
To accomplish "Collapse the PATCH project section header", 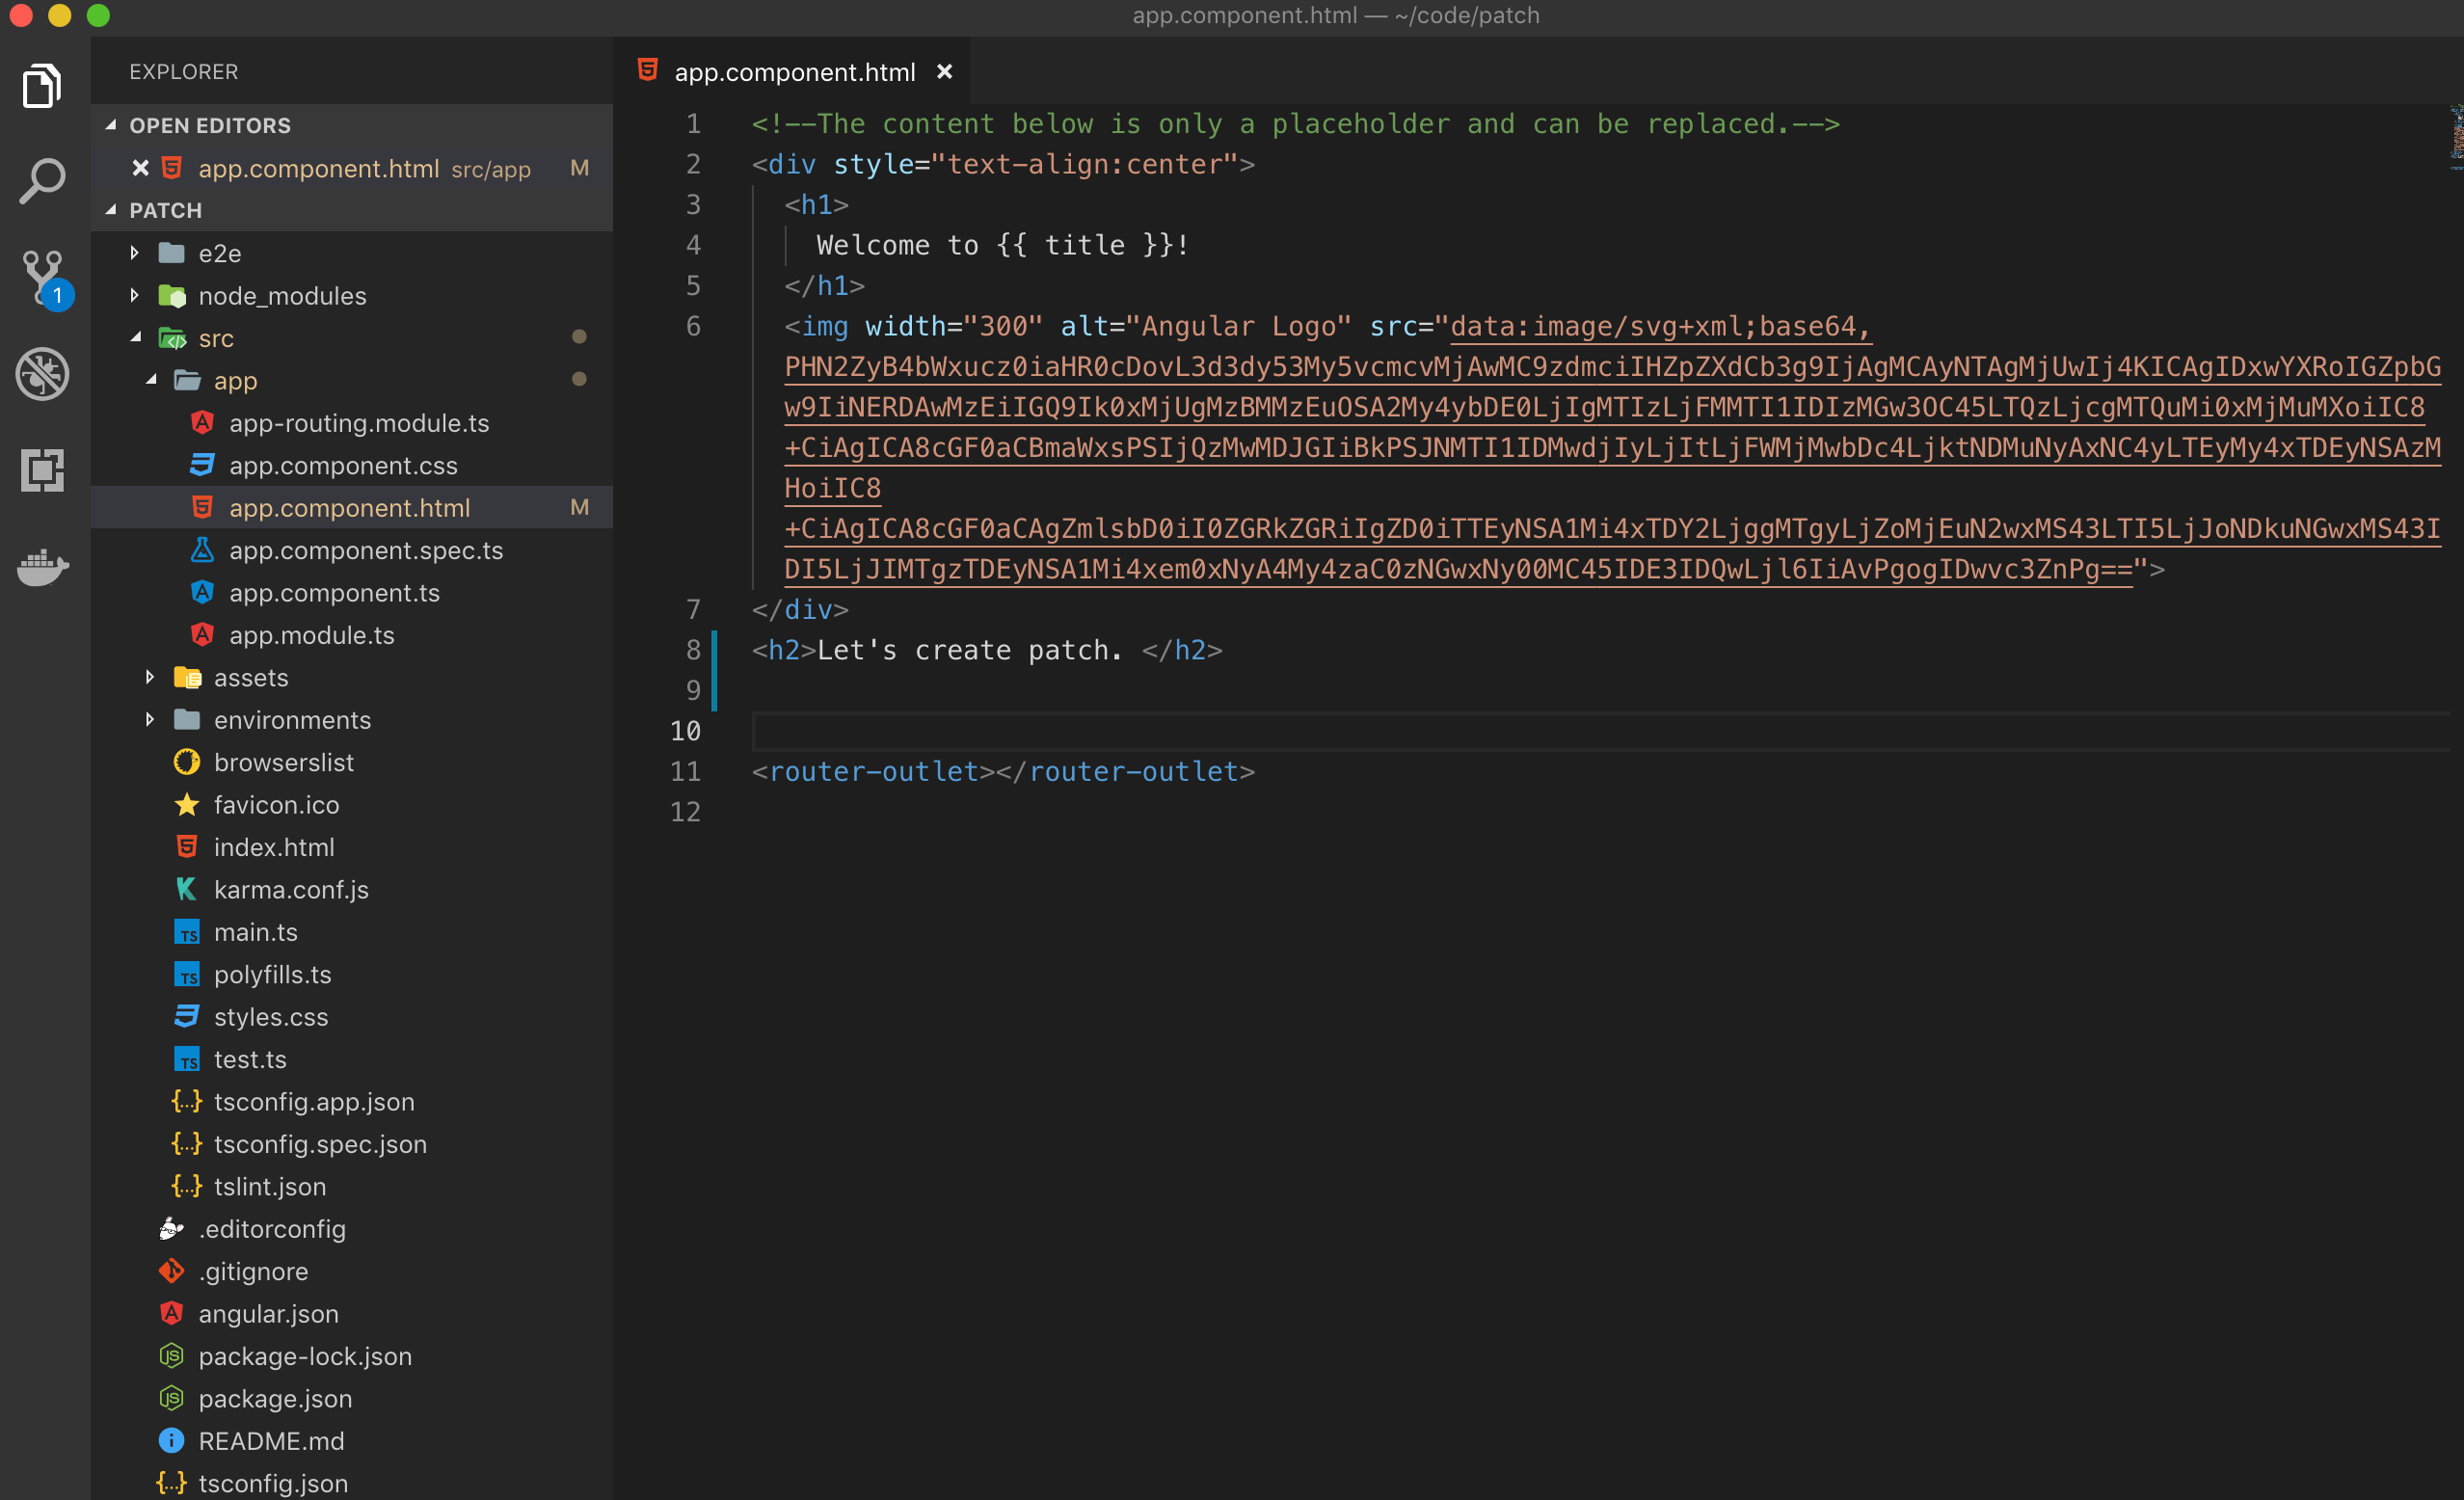I will click(112, 210).
